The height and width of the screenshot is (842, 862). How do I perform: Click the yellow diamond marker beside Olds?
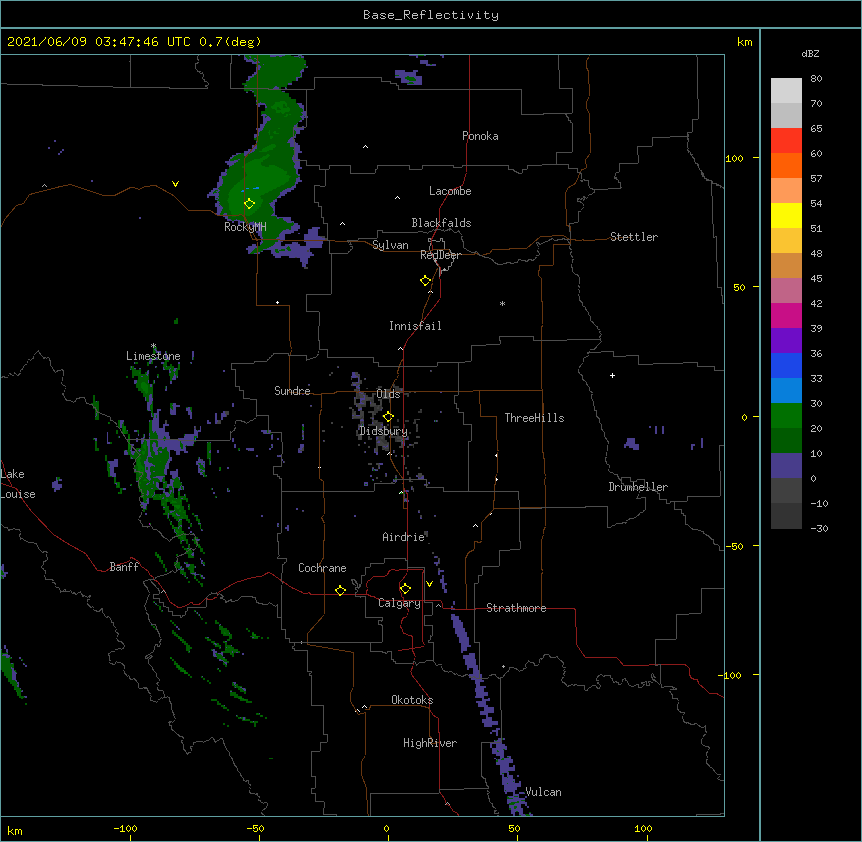(388, 417)
